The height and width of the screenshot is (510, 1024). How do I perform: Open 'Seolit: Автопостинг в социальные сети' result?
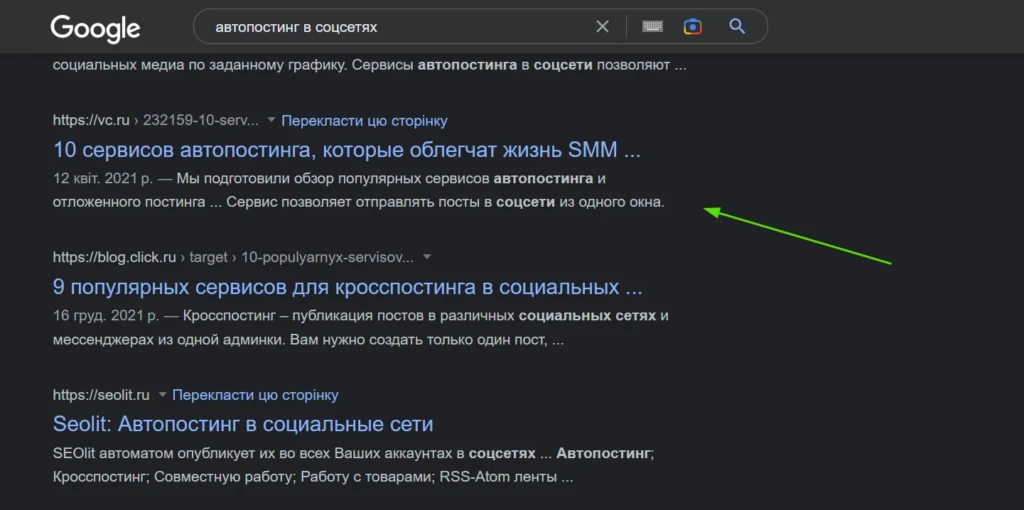pos(243,424)
